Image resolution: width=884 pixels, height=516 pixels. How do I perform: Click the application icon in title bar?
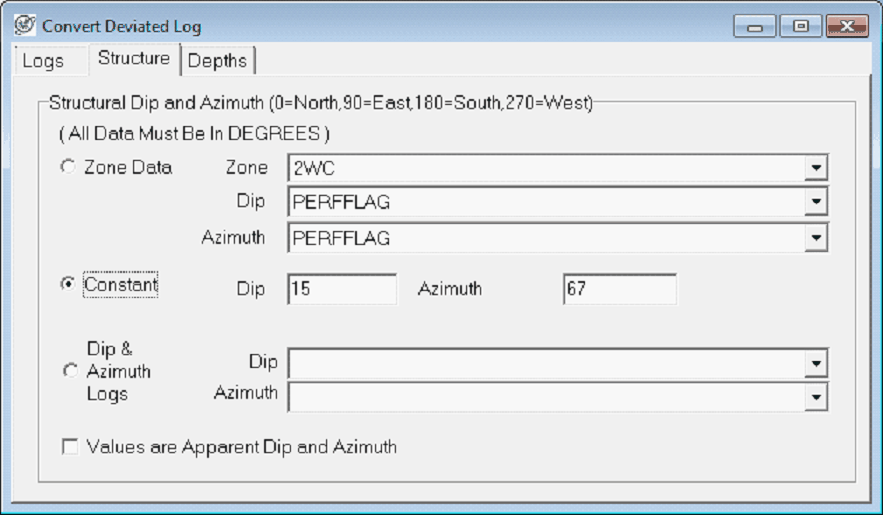24,24
